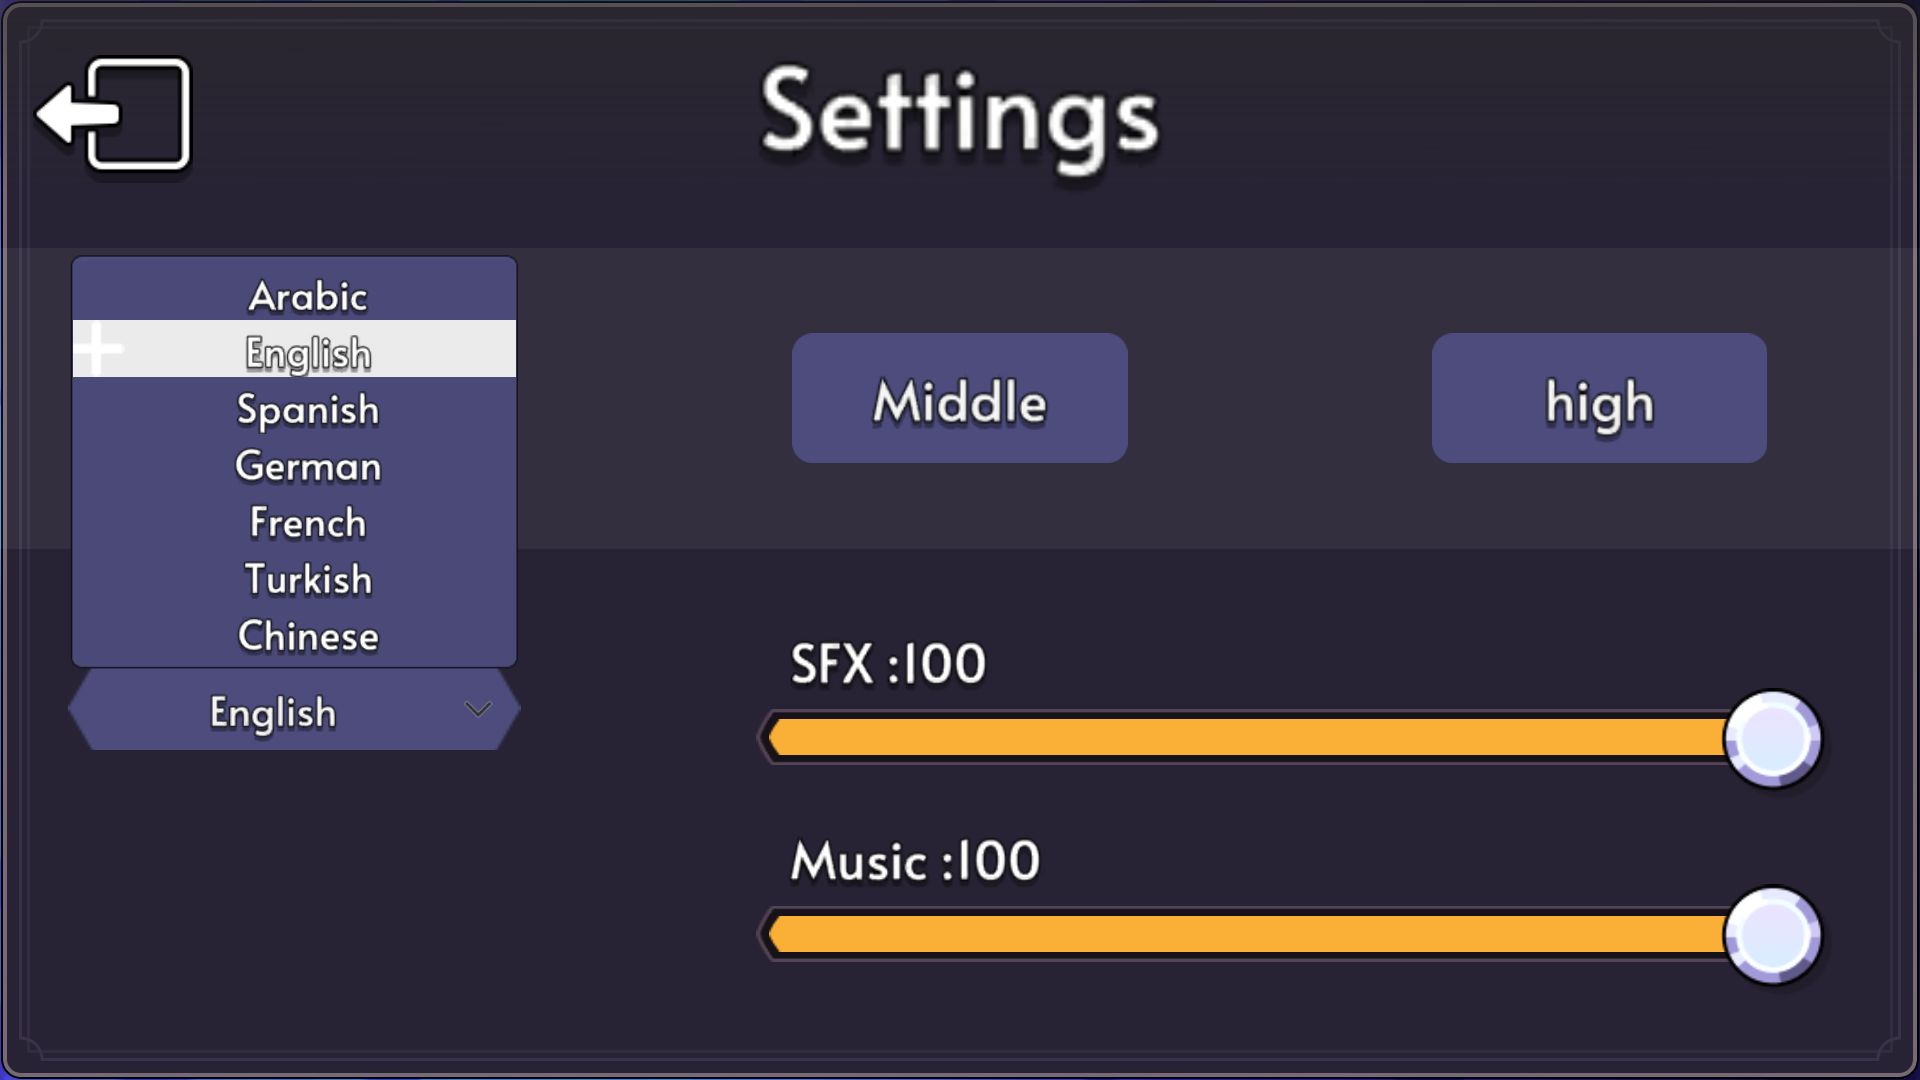Click the Settings title heading
This screenshot has height=1080, width=1920.
959,115
